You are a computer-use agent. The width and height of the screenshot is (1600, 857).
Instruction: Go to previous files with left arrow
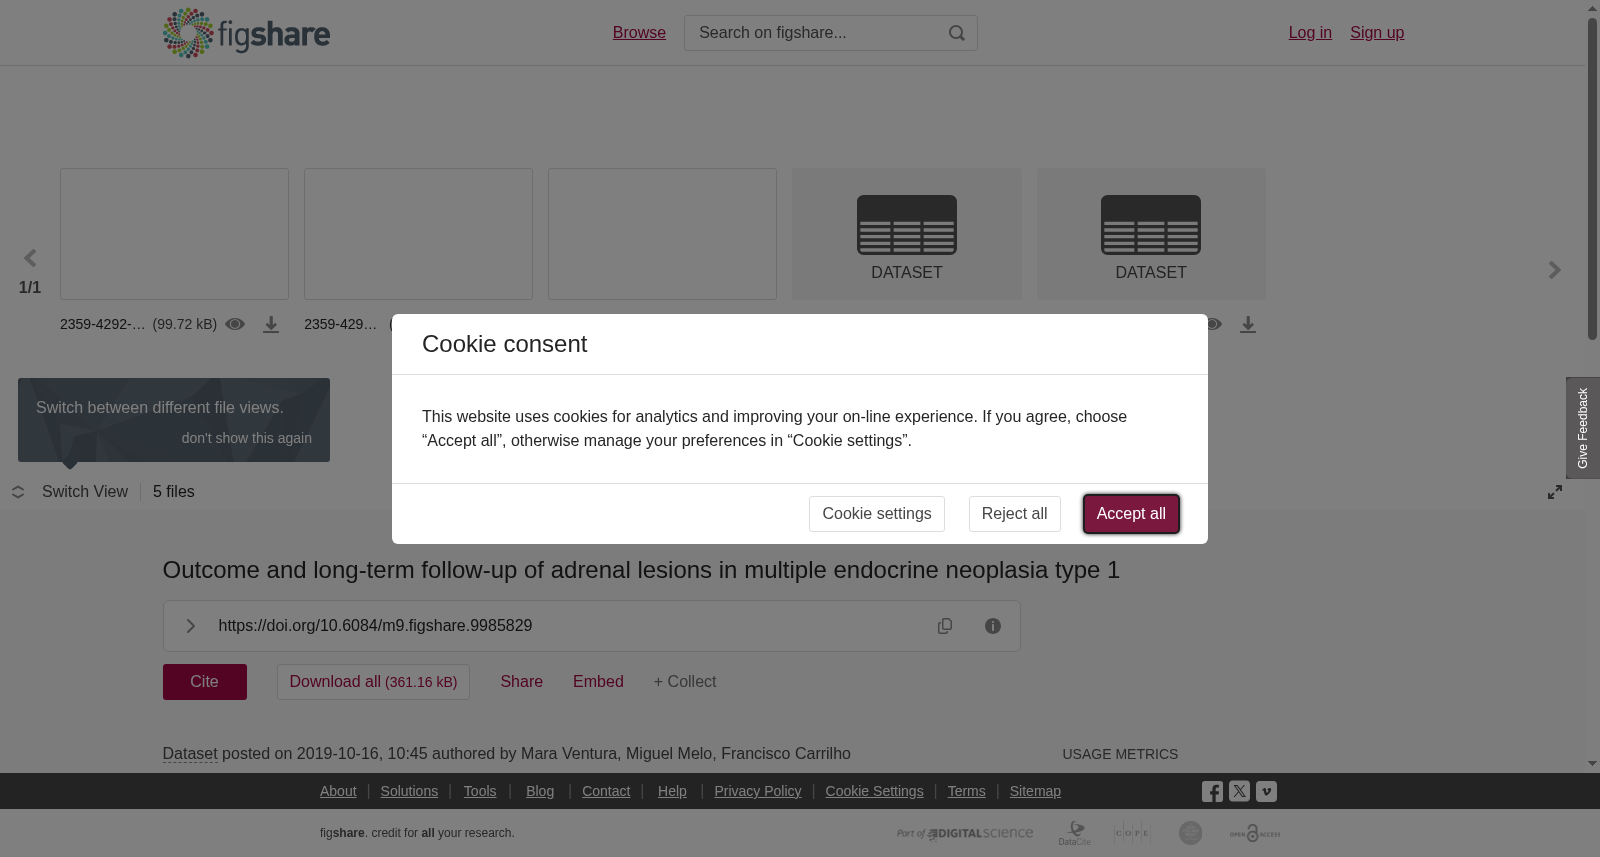pos(30,259)
